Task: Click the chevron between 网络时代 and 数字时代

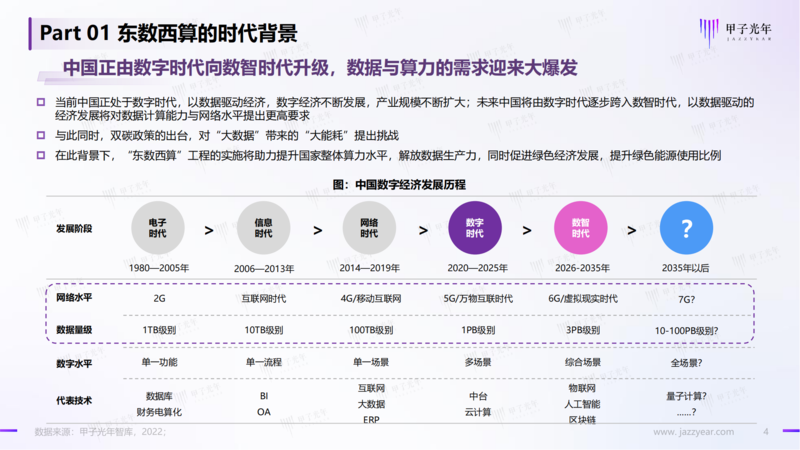Action: [423, 230]
